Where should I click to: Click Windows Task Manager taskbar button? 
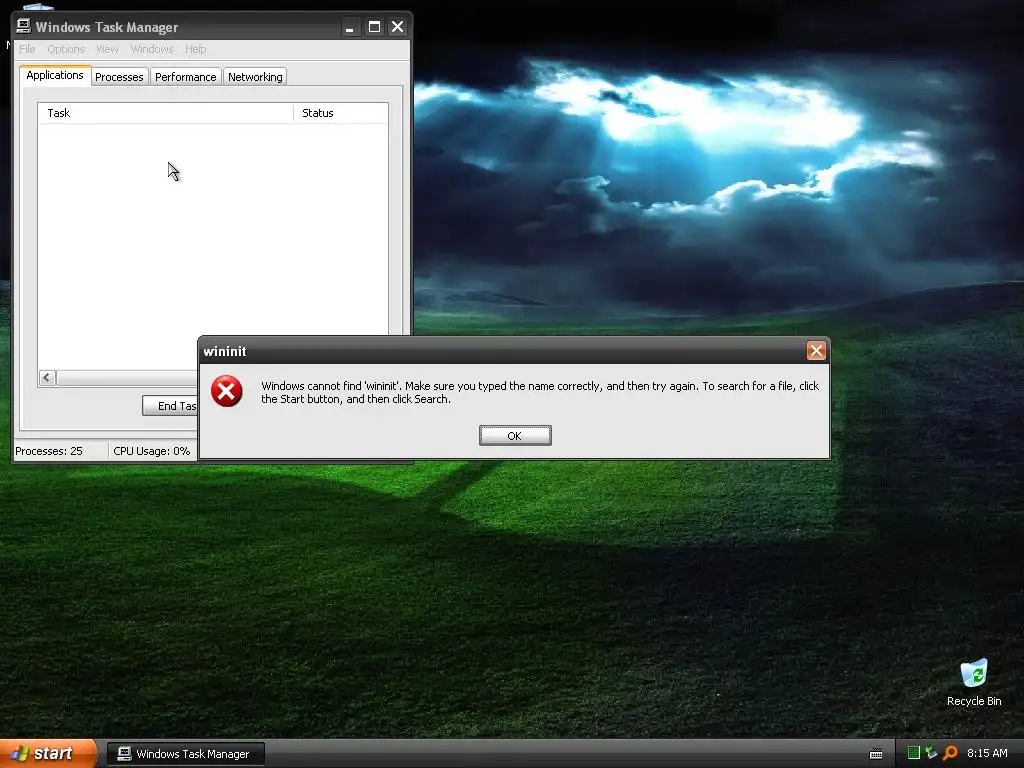[185, 754]
